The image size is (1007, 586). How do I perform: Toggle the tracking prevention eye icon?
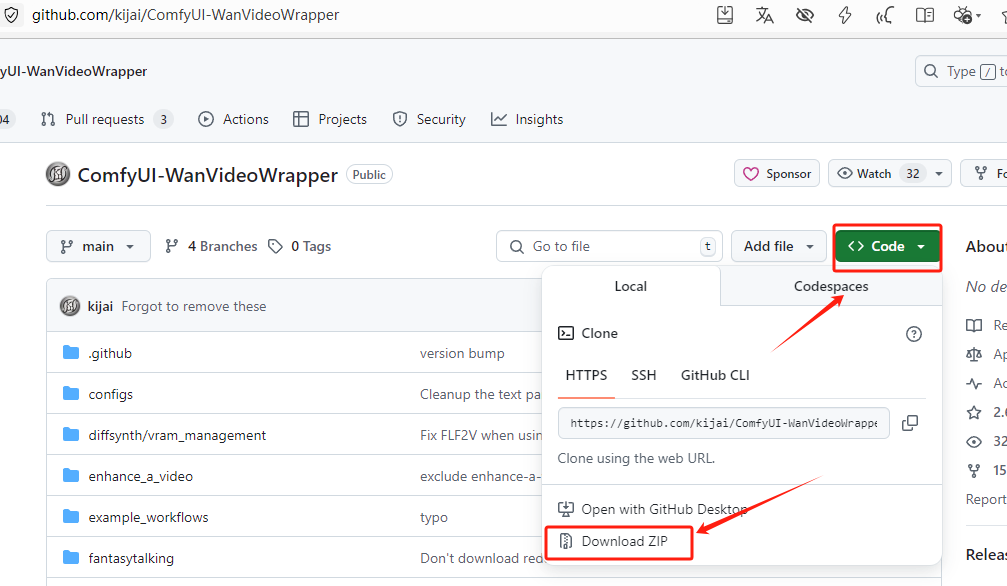[x=805, y=15]
